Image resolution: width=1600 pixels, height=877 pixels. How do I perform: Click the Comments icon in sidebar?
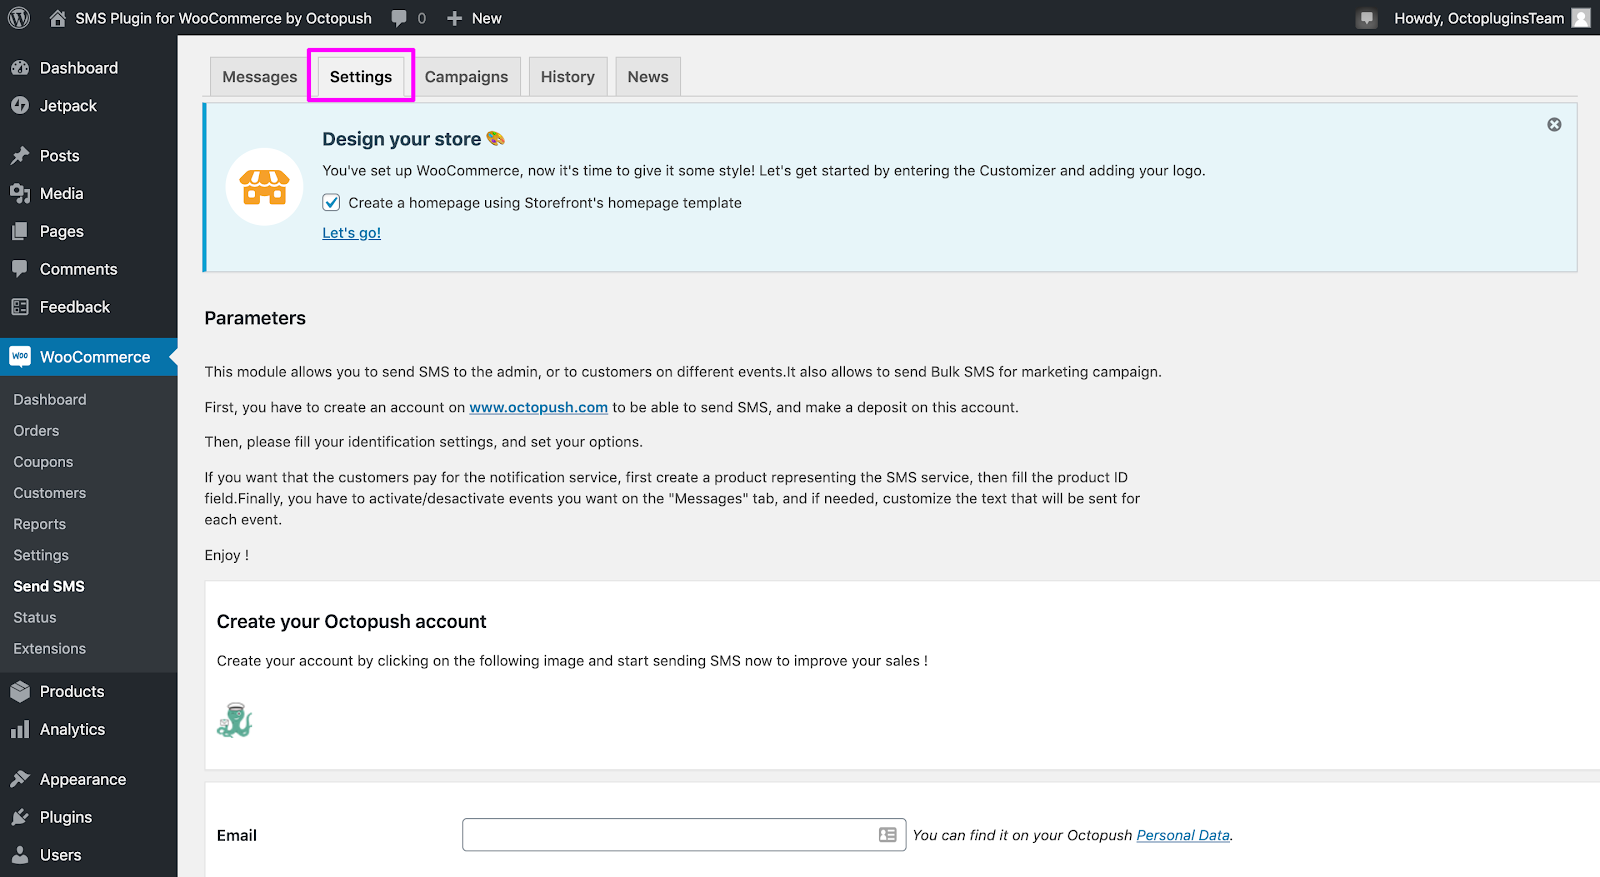point(20,269)
